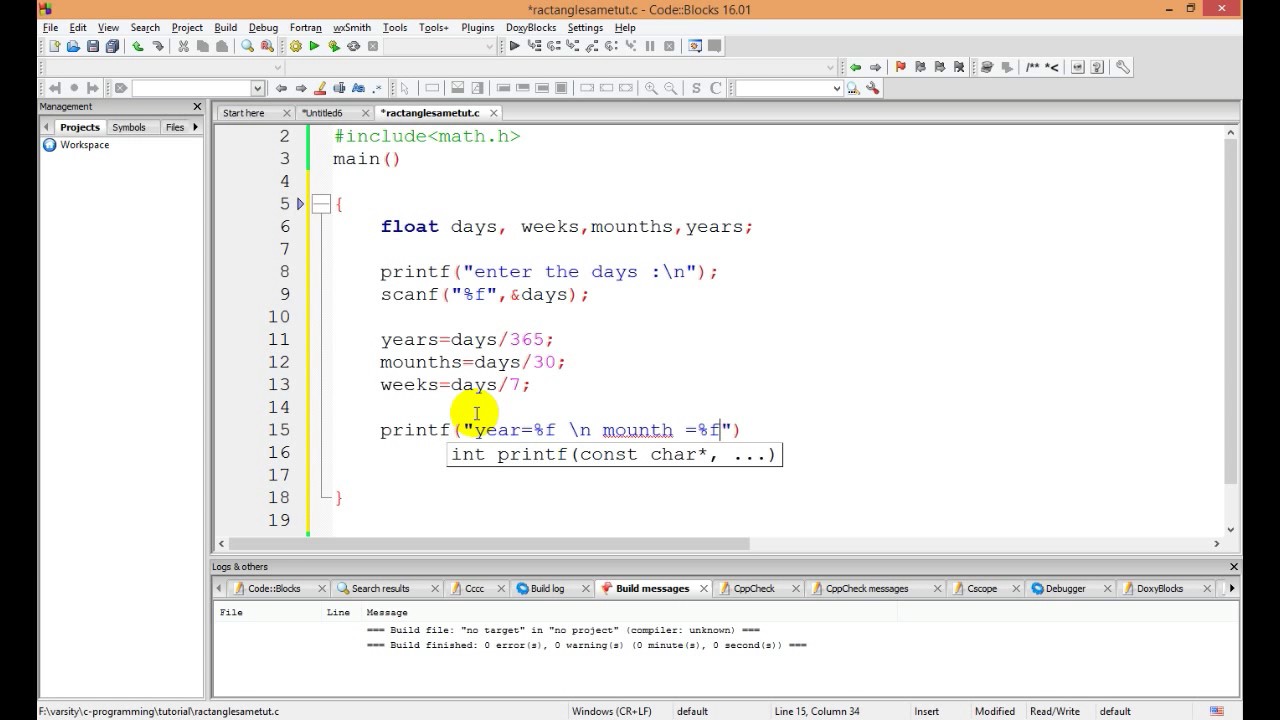Go to previous bookmark flag
The image size is (1280, 720).
click(920, 67)
